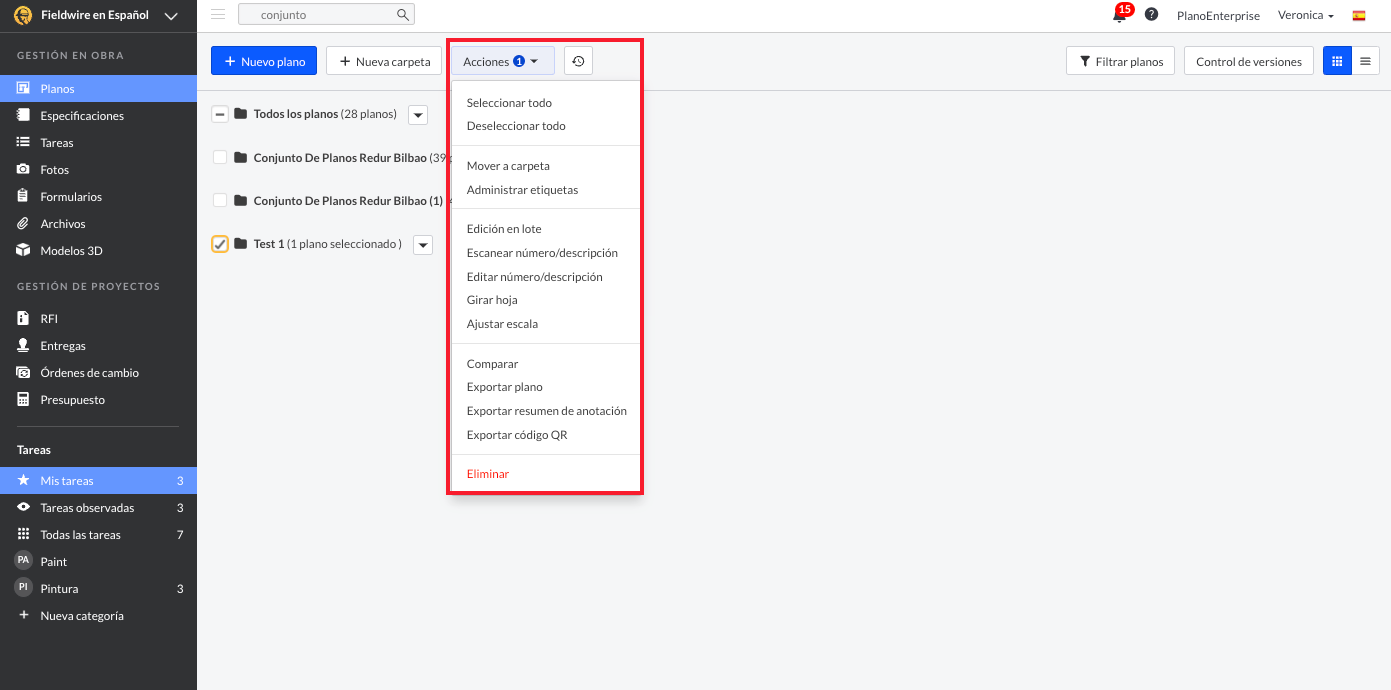Open Veronica user menu
This screenshot has width=1391, height=690.
coord(1306,15)
